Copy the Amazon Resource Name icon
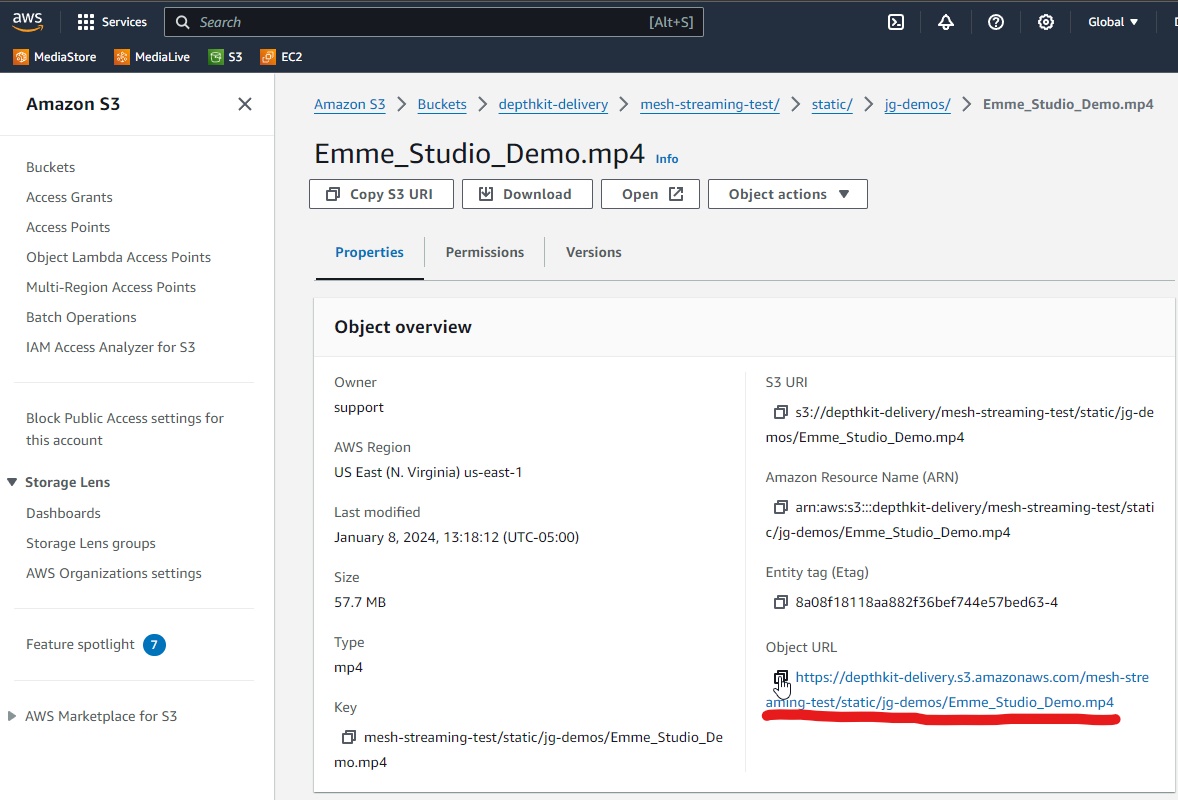 tap(781, 507)
